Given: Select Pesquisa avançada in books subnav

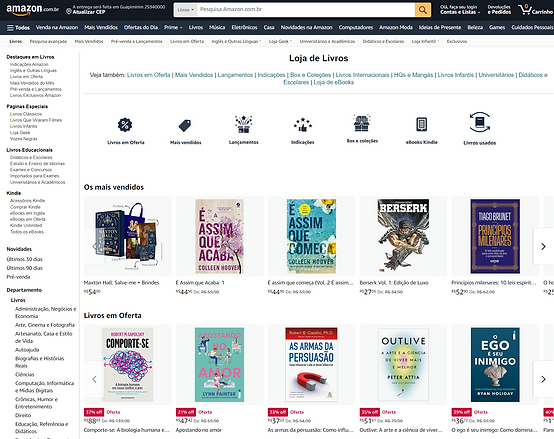Looking at the screenshot, I should 48,41.
